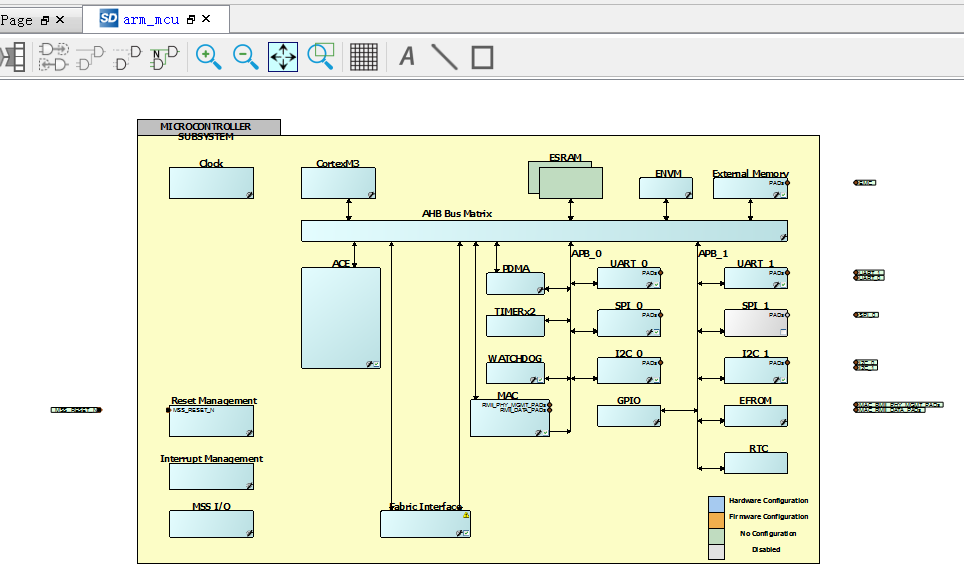This screenshot has height=582, width=964.
Task: Select the Zoom Window tool
Action: (320, 56)
